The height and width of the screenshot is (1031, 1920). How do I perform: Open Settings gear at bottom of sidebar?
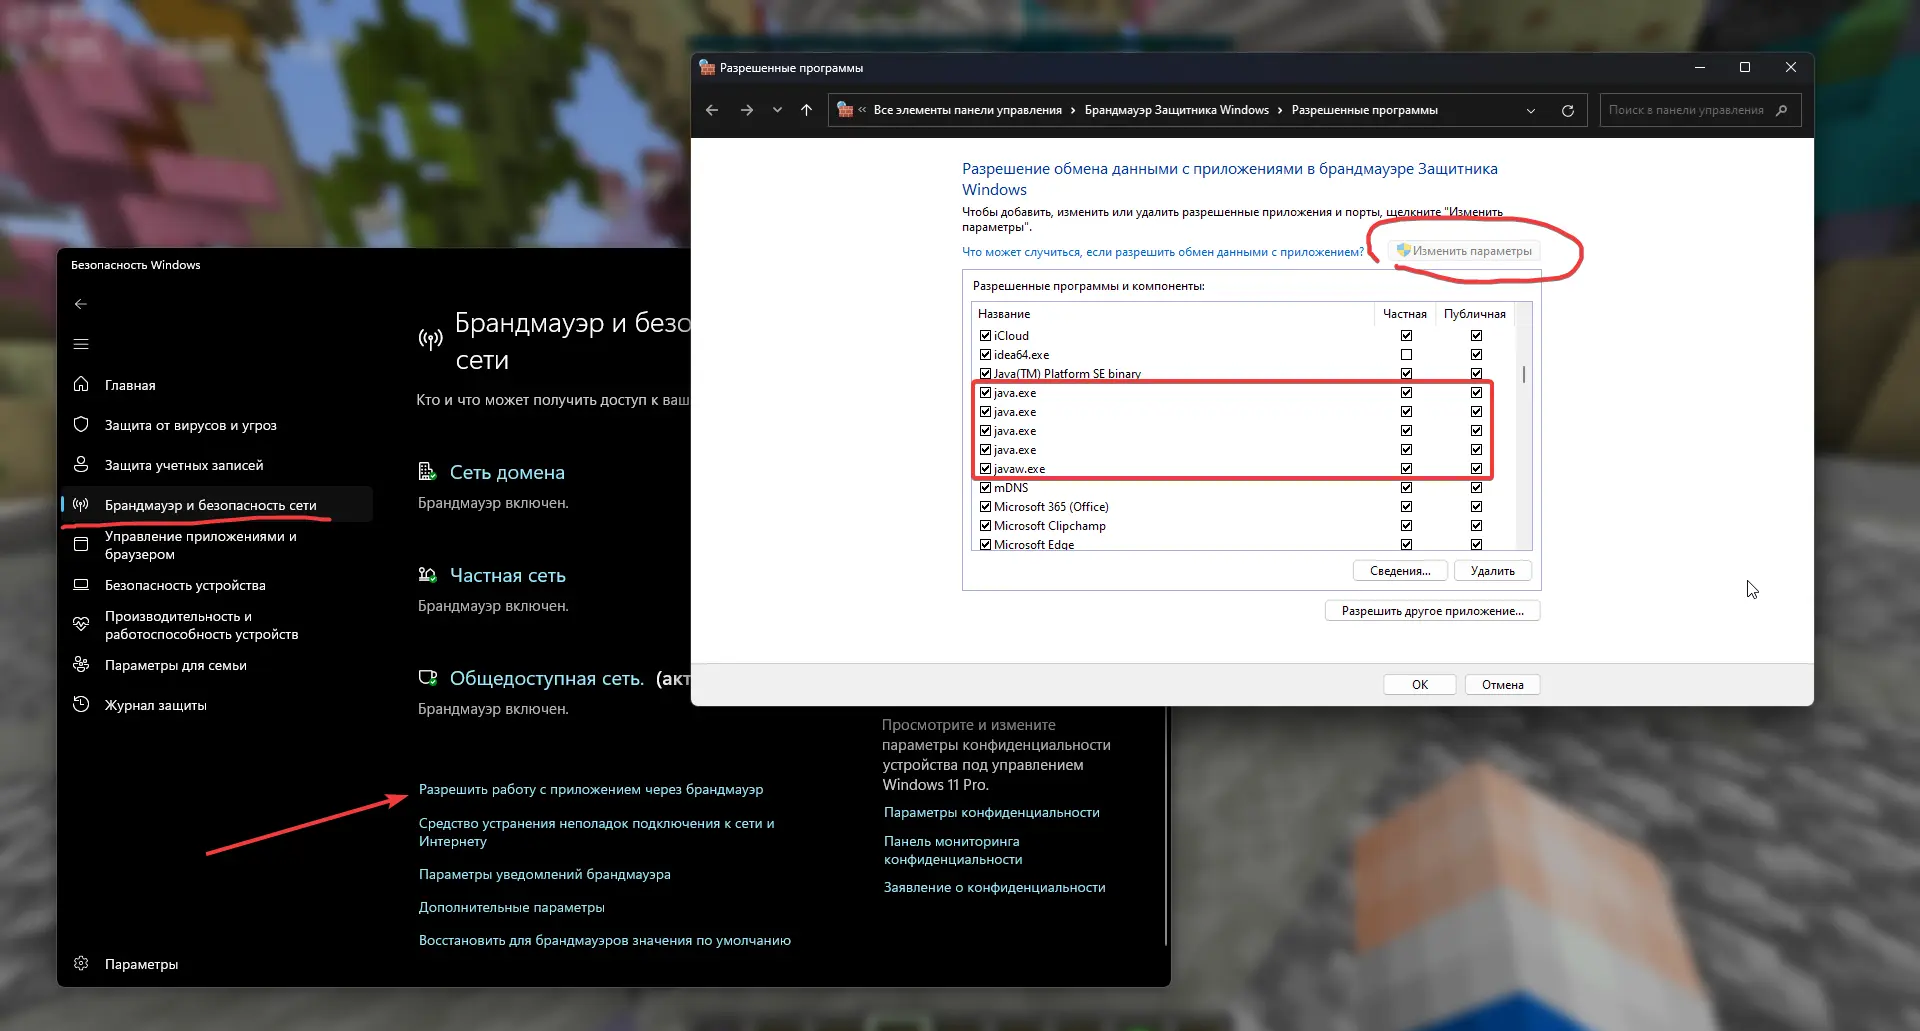coord(82,964)
